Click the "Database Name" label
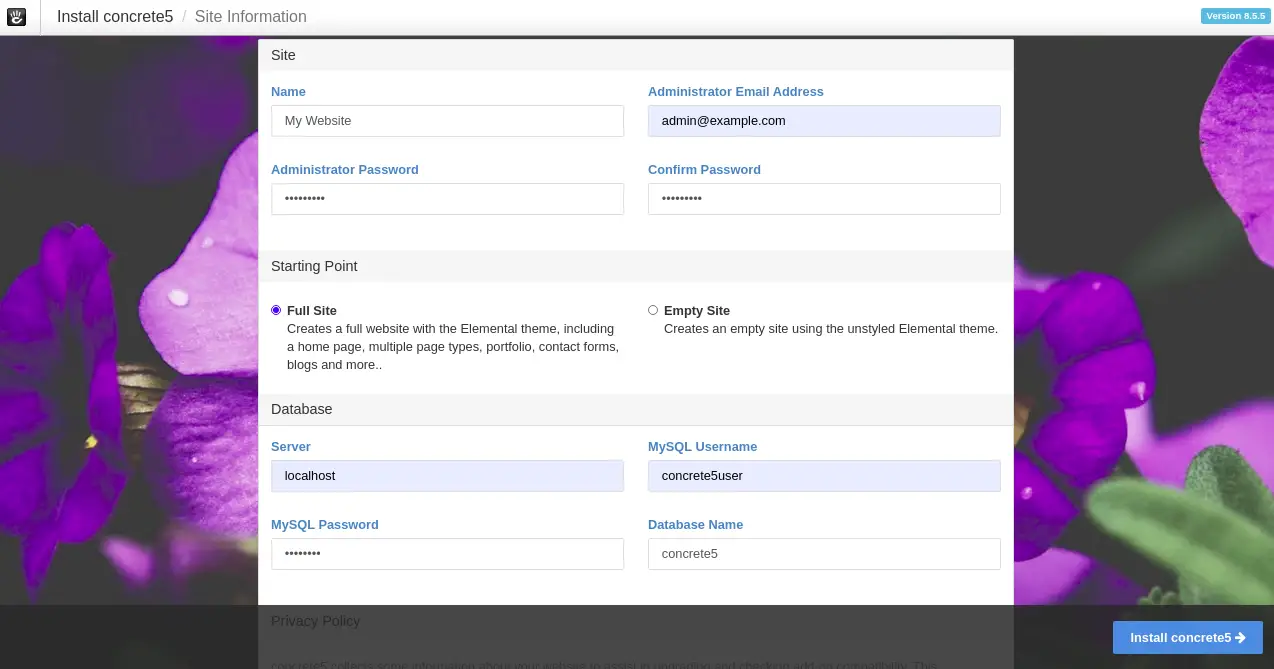 (x=695, y=525)
